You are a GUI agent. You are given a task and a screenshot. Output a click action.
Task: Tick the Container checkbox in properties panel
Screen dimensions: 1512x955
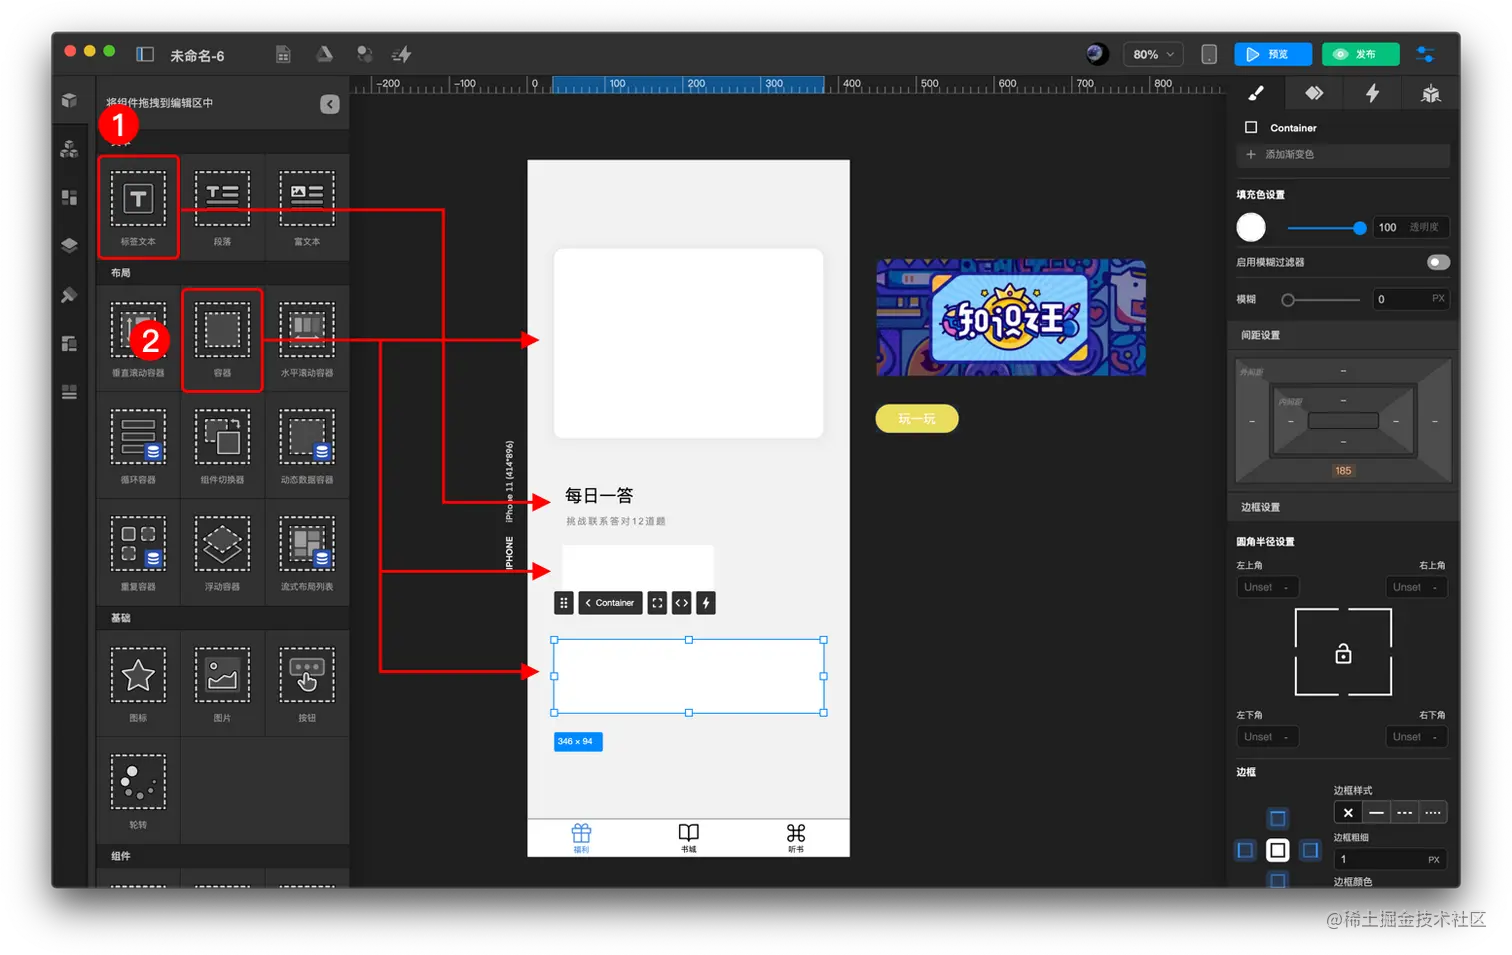(1251, 127)
